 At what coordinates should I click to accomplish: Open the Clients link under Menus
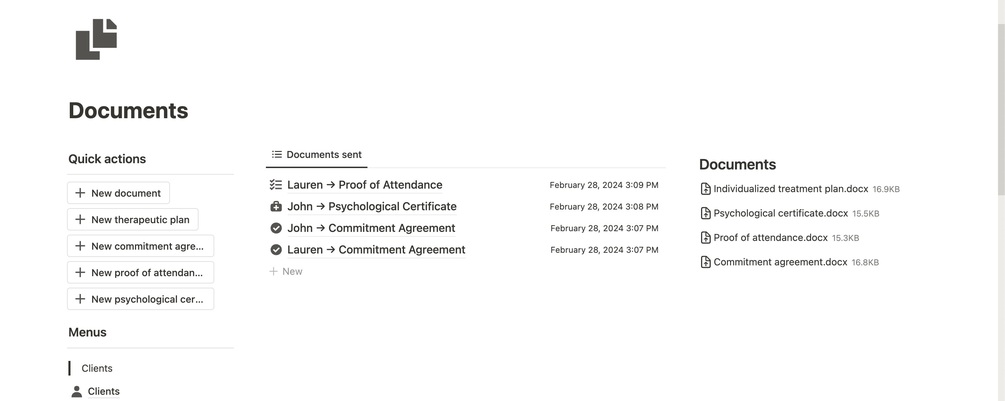coord(104,391)
